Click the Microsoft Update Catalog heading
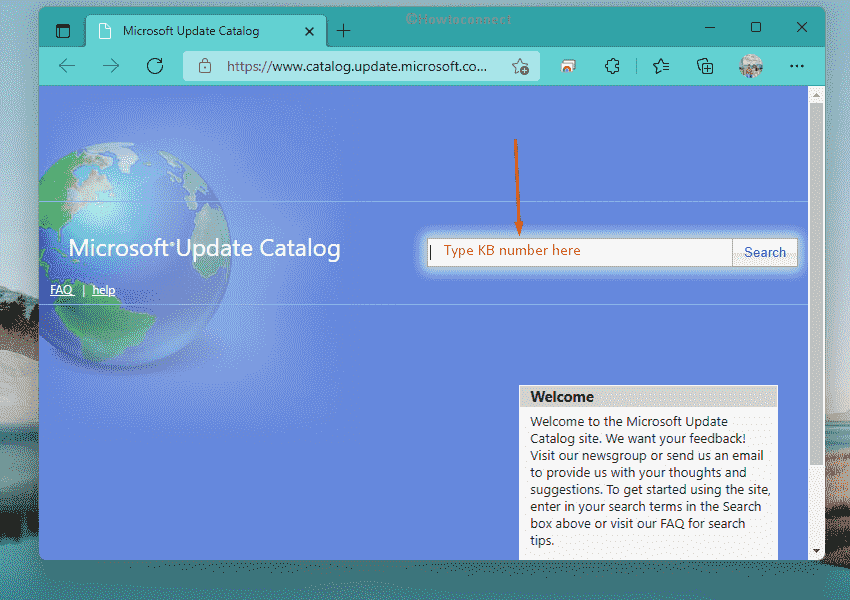850x600 pixels. pyautogui.click(x=204, y=248)
